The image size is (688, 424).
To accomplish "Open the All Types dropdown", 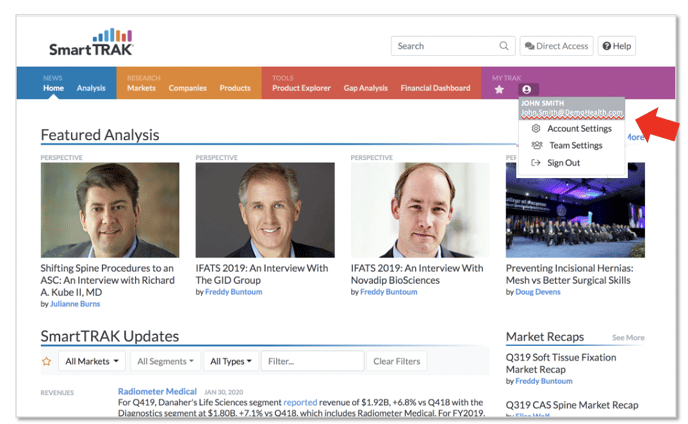I will pos(231,361).
